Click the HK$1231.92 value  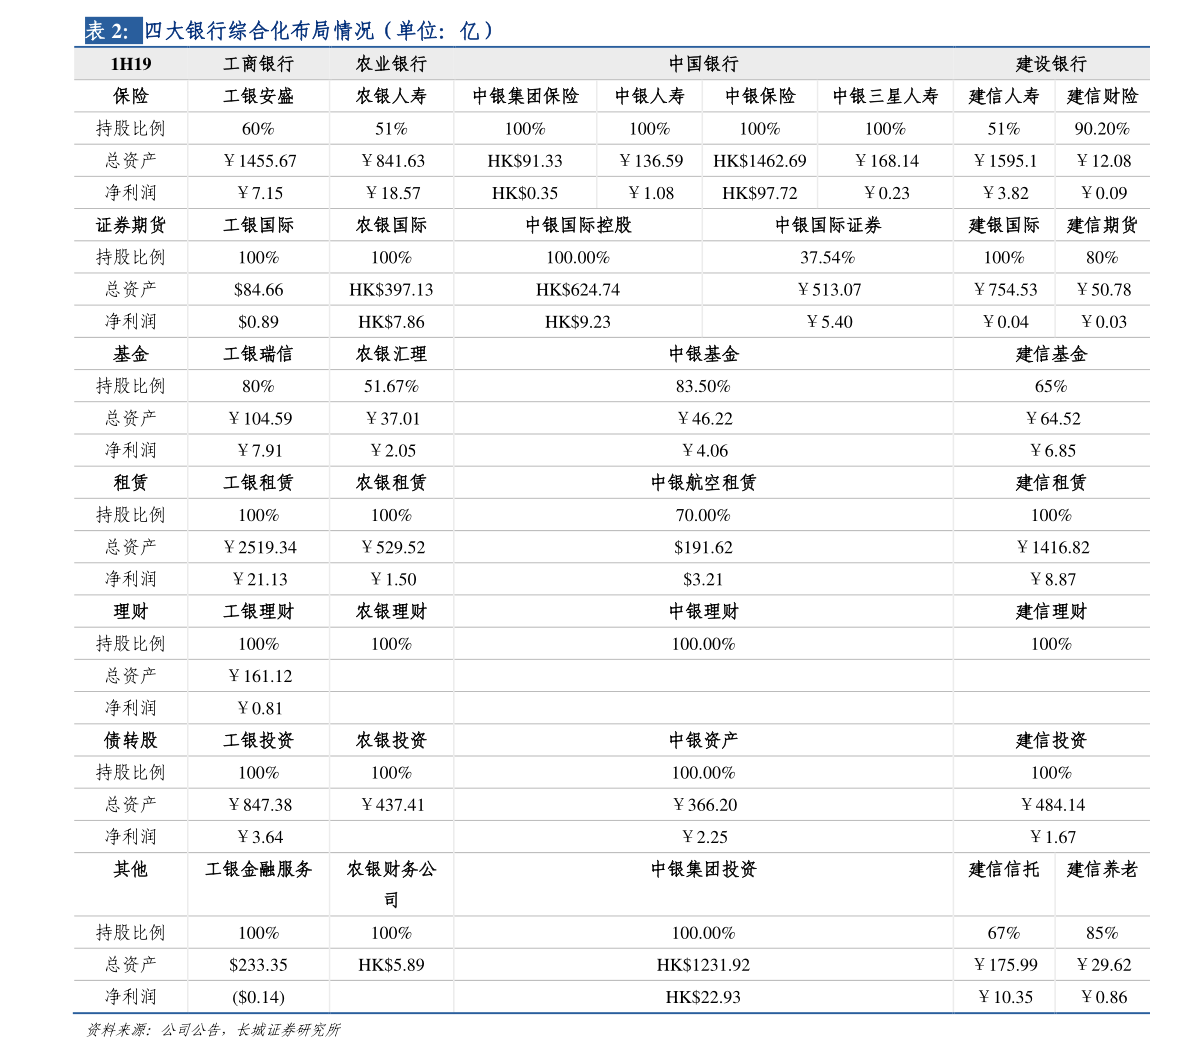click(x=703, y=965)
